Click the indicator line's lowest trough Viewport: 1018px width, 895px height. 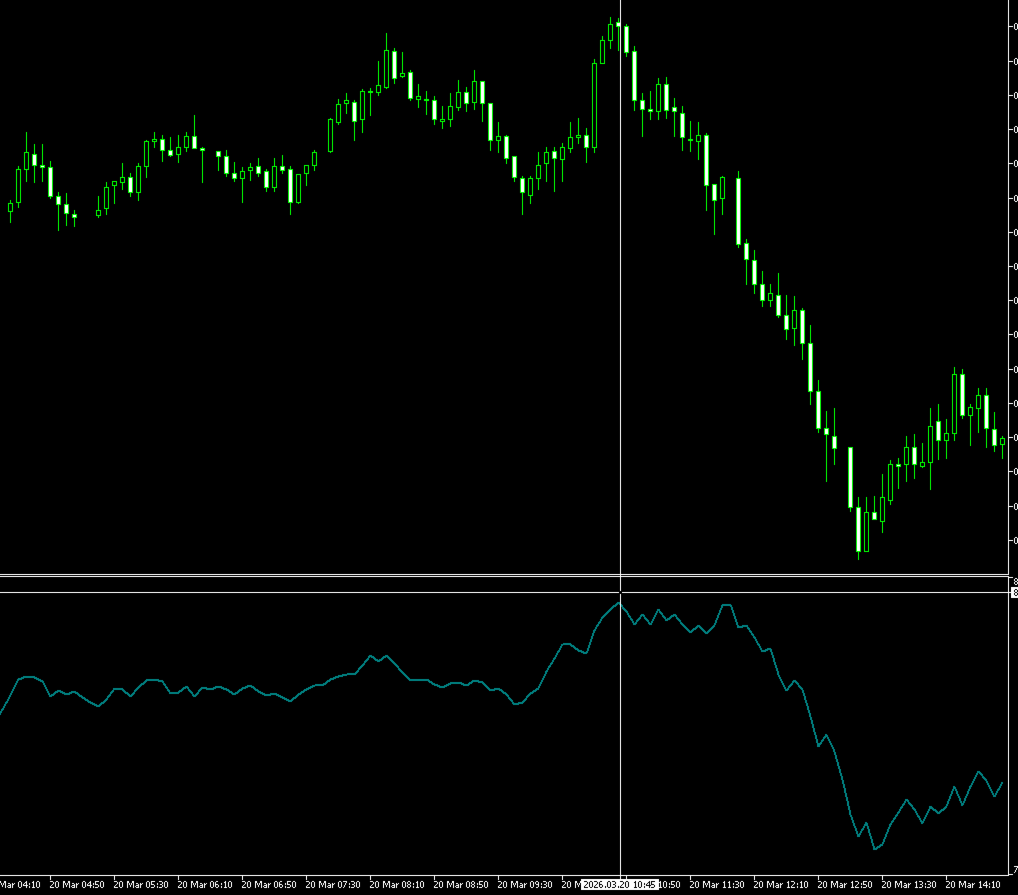point(875,848)
